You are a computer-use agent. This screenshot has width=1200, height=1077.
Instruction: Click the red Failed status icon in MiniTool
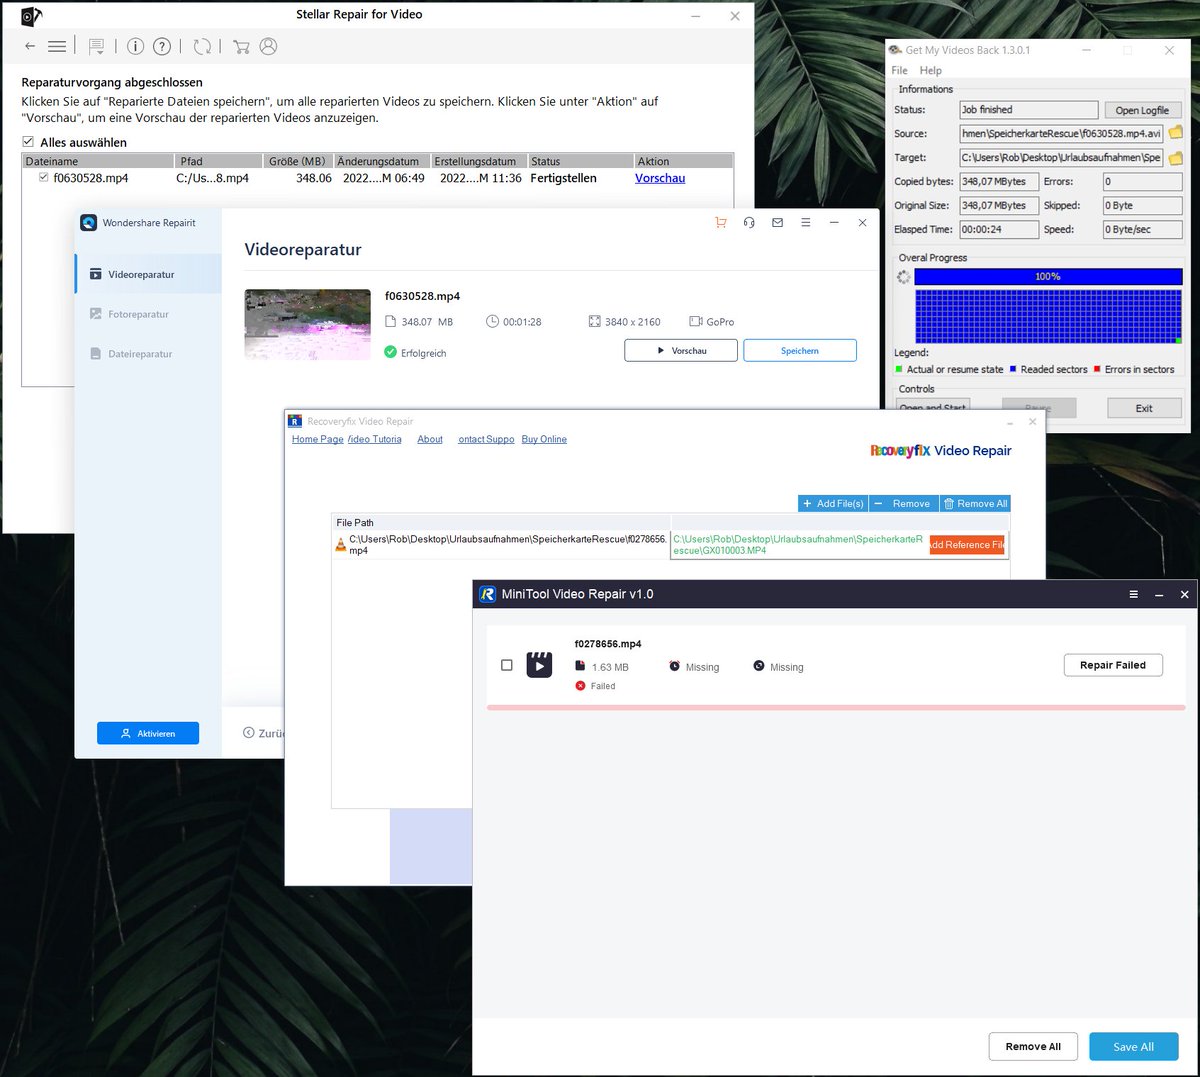coord(580,686)
